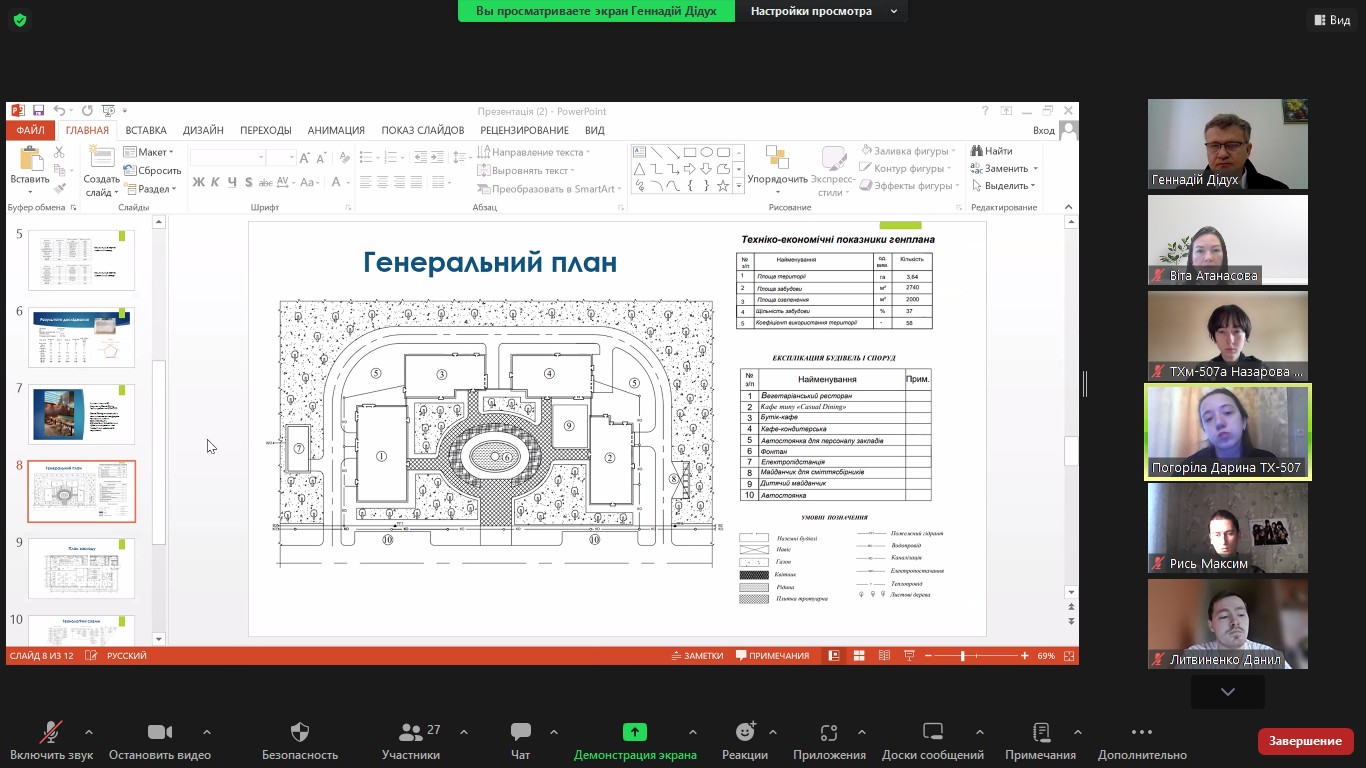
Task: Click the Share Screen icon
Action: [635, 732]
